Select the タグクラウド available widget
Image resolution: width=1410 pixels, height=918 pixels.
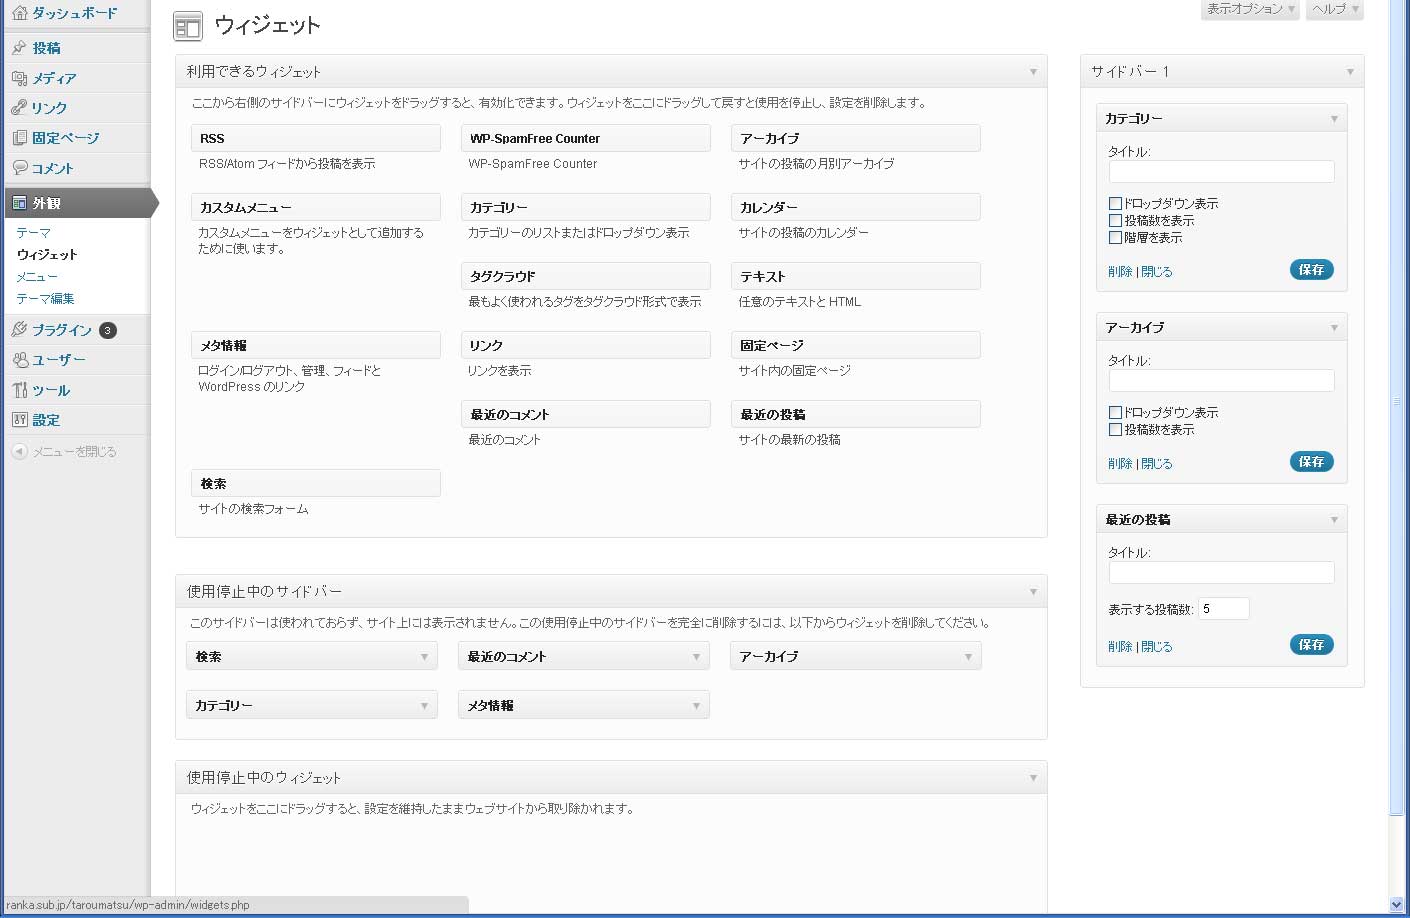point(586,276)
